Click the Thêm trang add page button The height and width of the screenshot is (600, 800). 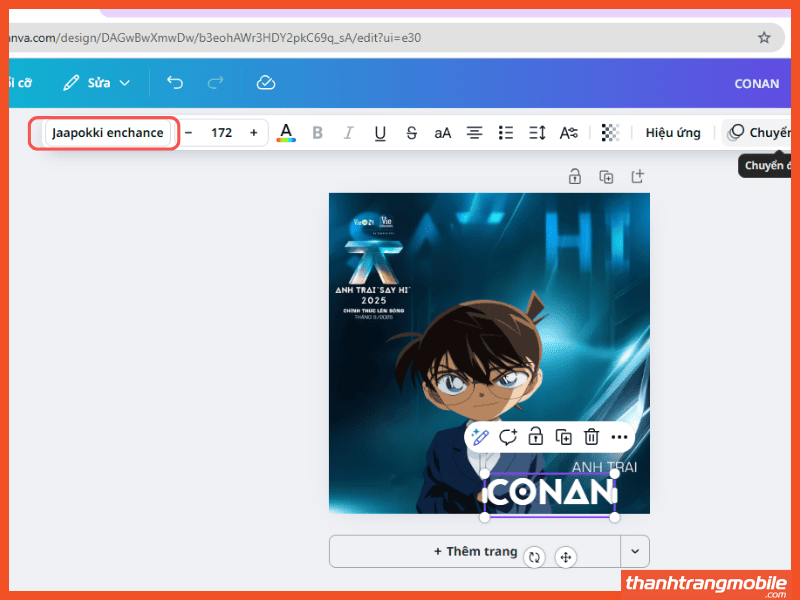click(475, 552)
